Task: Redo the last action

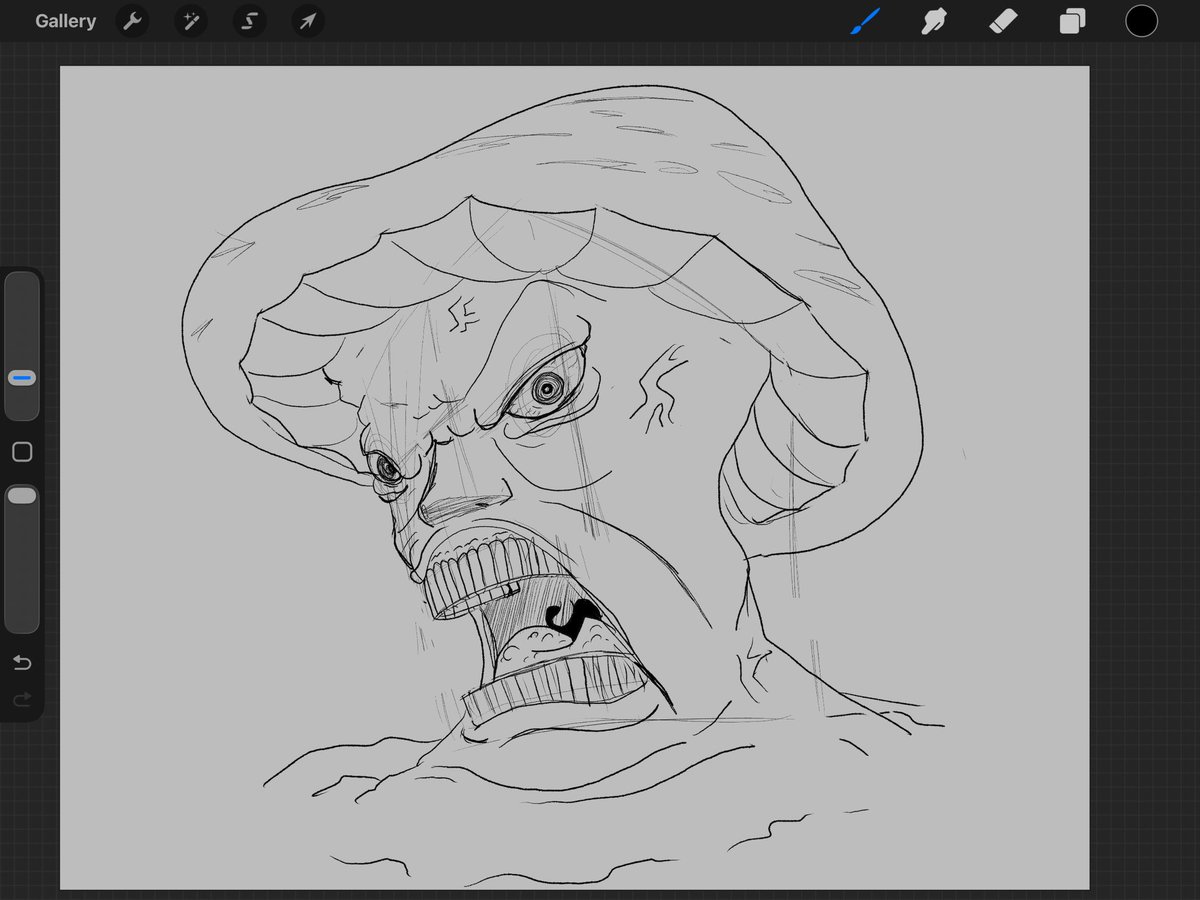Action: (22, 700)
